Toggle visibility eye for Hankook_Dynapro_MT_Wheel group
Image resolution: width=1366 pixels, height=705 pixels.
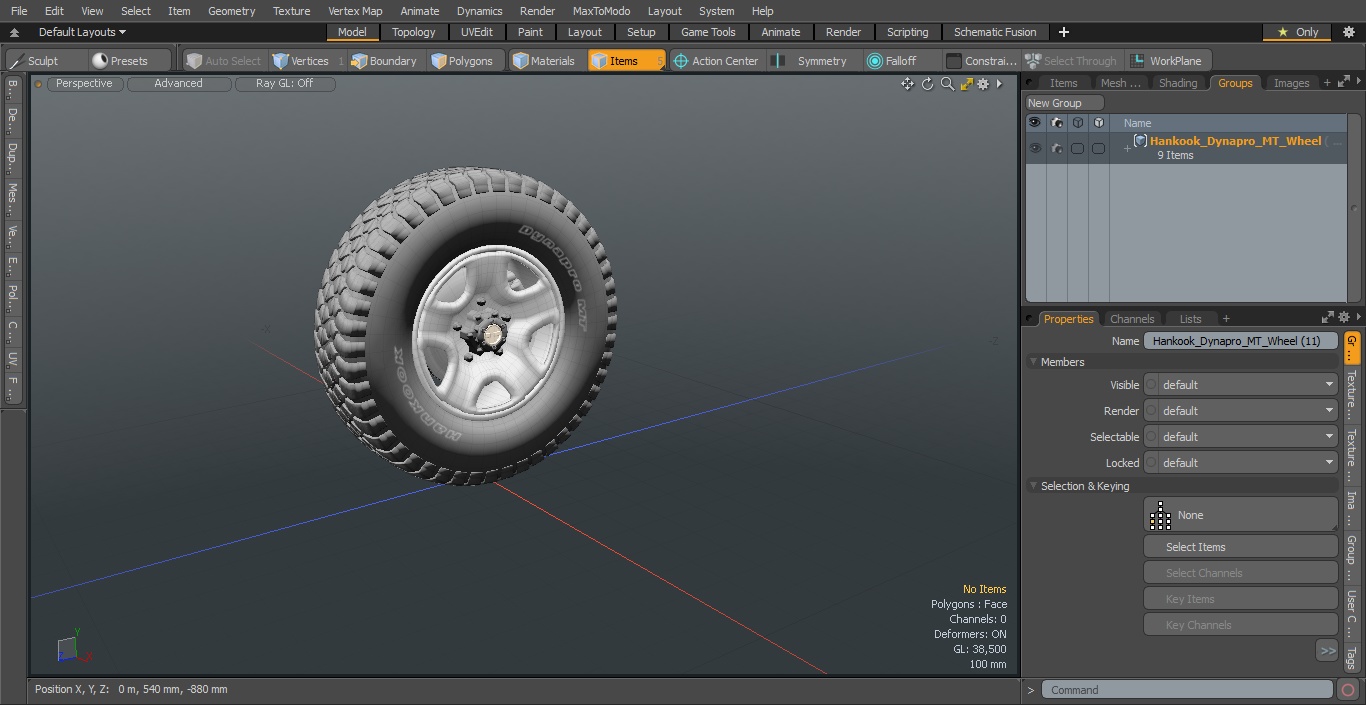[x=1034, y=148]
